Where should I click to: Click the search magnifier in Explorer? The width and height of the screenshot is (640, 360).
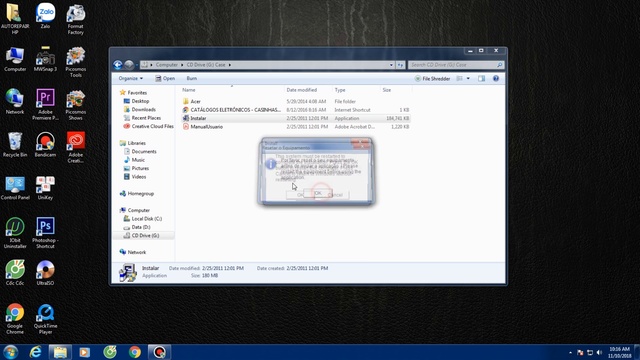pyautogui.click(x=500, y=65)
